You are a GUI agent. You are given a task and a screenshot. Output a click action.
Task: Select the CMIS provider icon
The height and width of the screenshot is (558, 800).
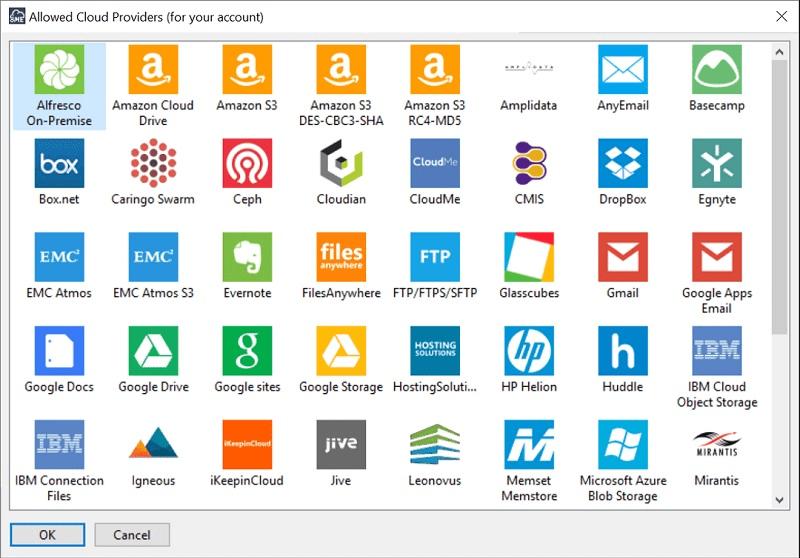pyautogui.click(x=529, y=163)
